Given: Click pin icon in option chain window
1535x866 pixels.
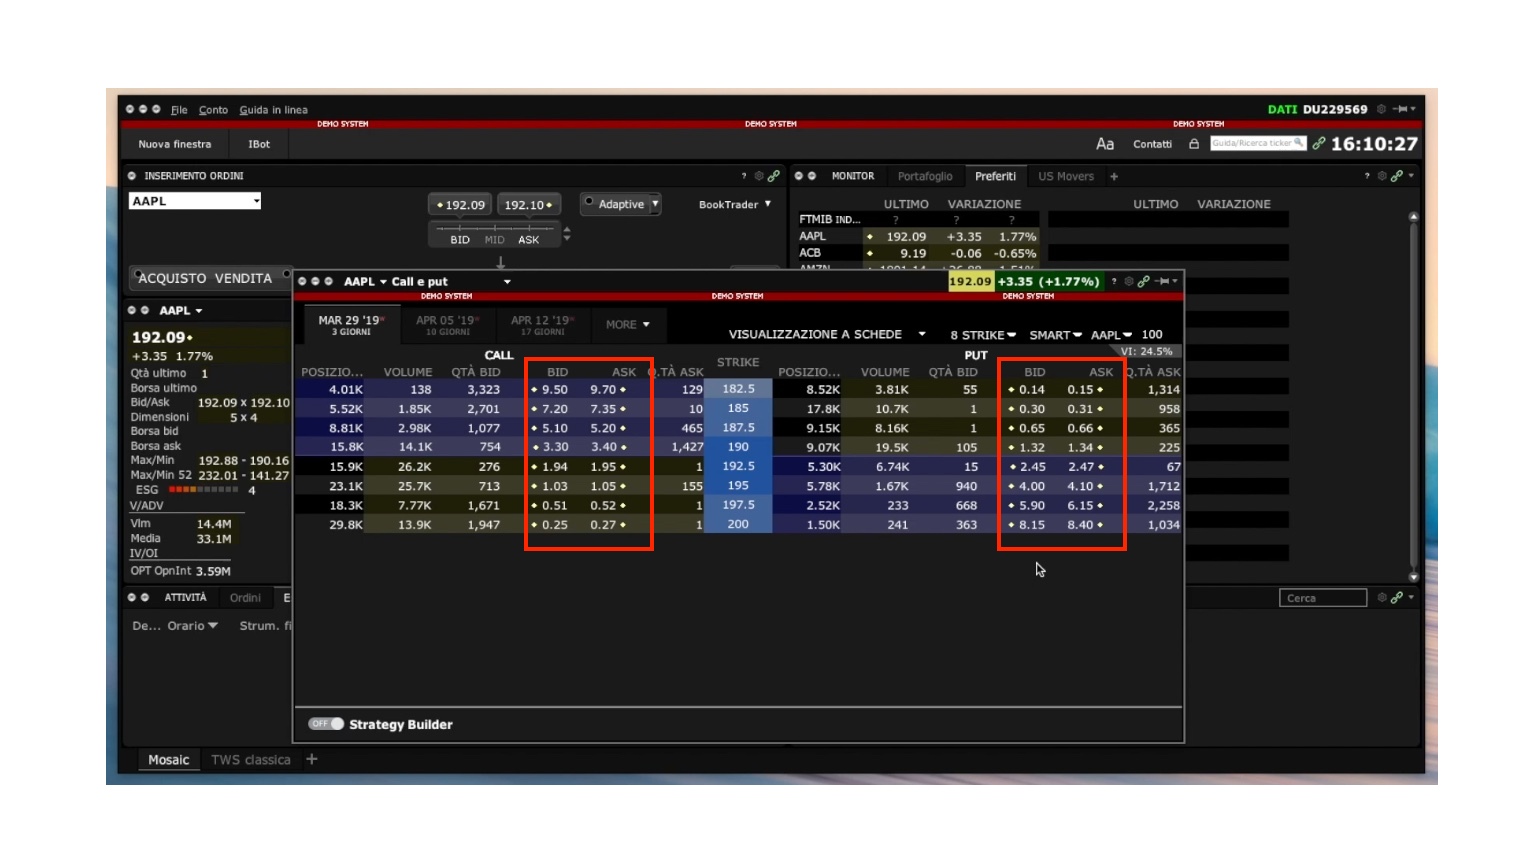Looking at the screenshot, I should tap(1162, 281).
